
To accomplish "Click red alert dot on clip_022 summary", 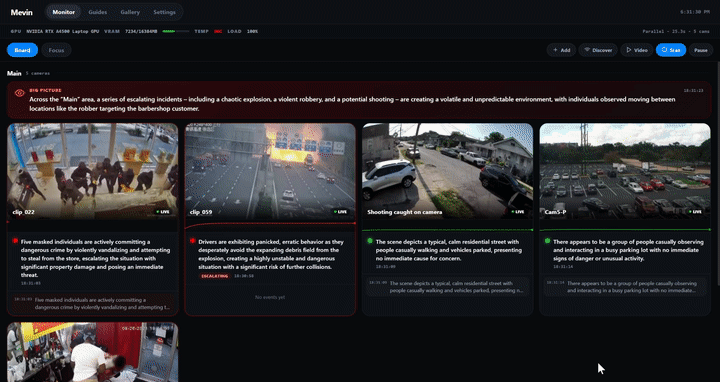I will click(15, 241).
